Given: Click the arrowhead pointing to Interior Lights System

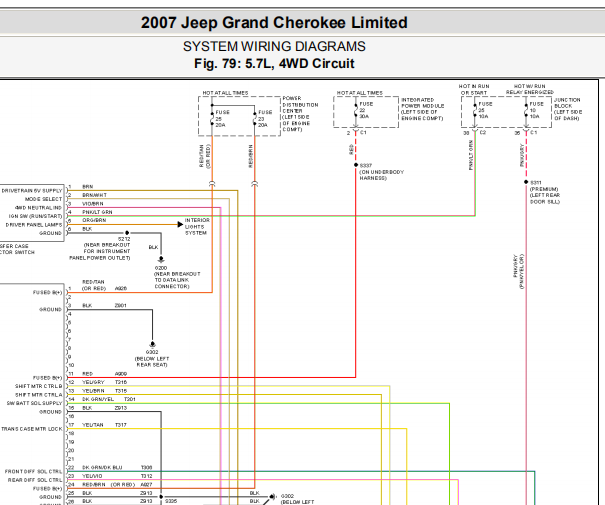Looking at the screenshot, I should [180, 225].
